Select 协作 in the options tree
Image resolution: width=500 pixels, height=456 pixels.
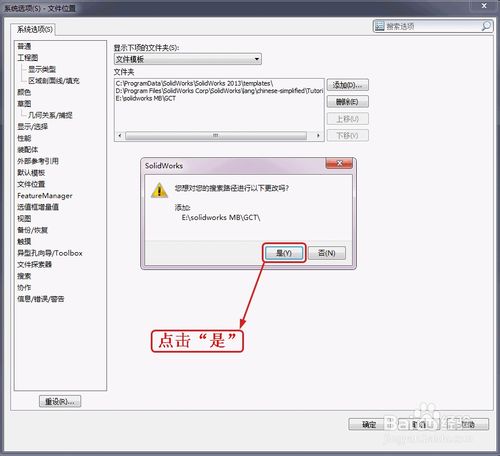click(24, 287)
